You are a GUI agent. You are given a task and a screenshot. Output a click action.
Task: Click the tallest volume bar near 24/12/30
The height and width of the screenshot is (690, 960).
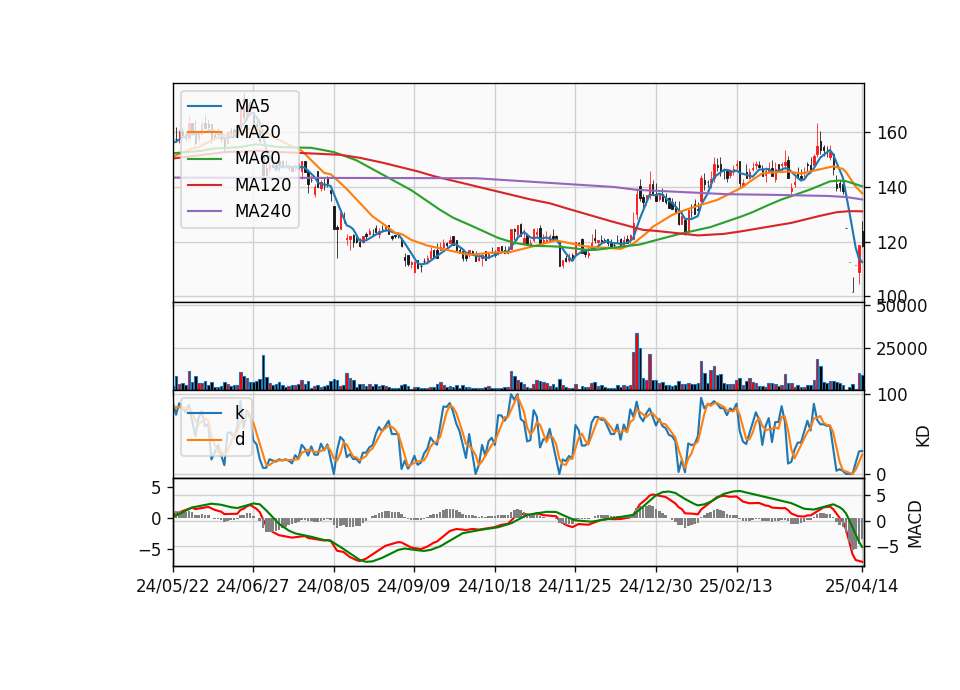[x=637, y=361]
